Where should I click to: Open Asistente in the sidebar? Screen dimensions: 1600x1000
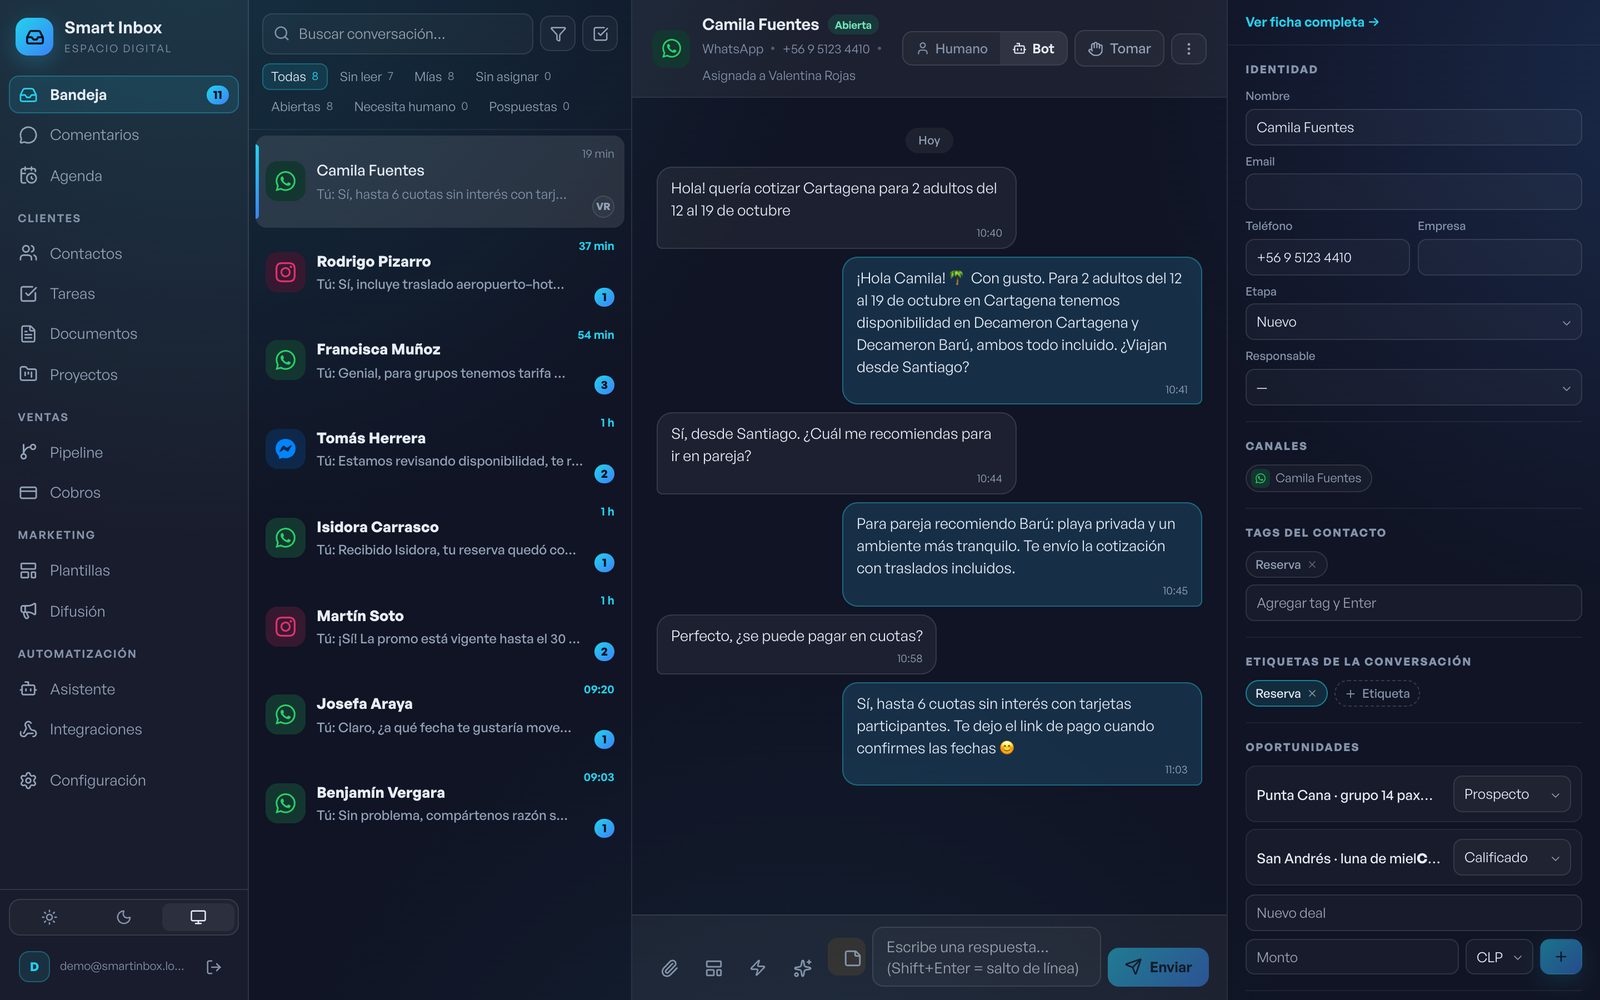(124, 690)
